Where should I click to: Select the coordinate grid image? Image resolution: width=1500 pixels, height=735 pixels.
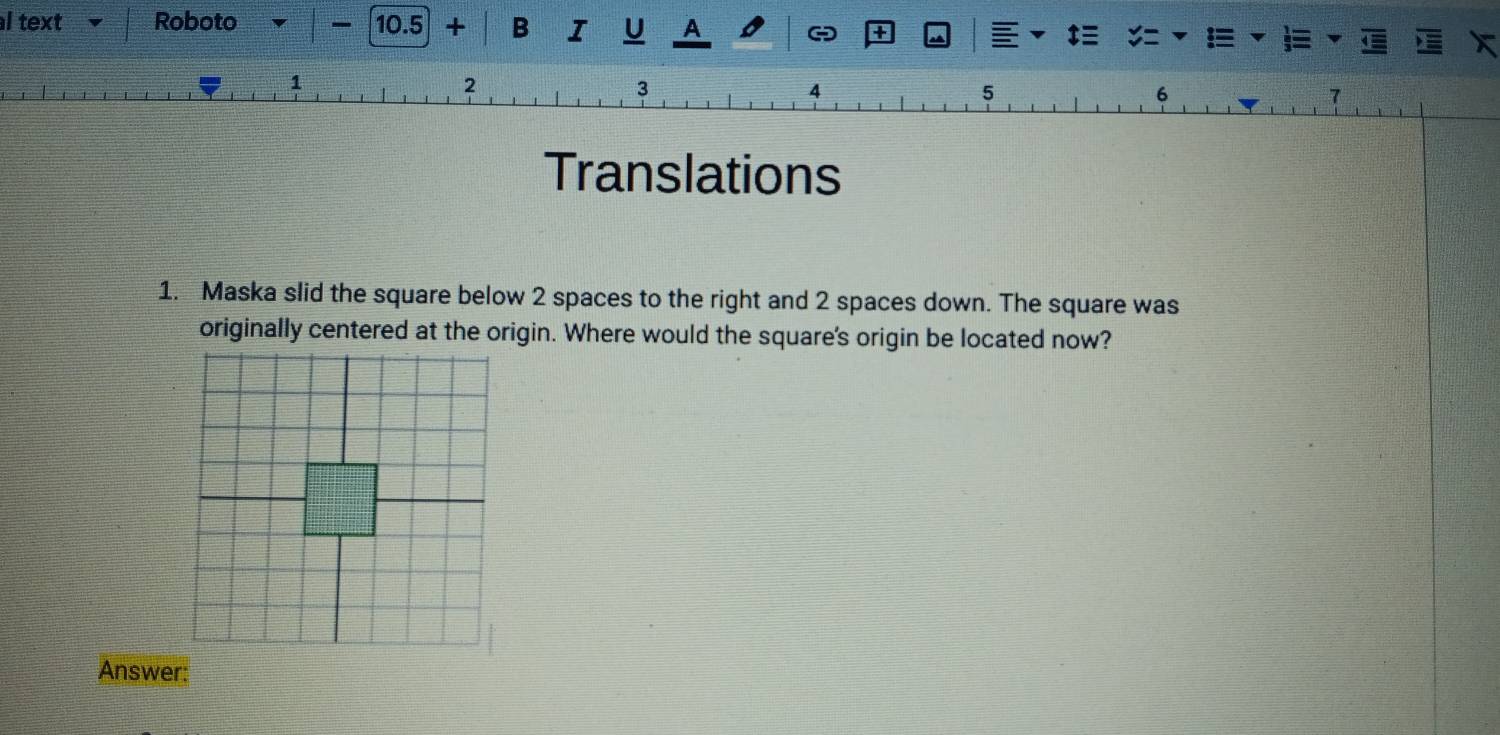point(341,499)
